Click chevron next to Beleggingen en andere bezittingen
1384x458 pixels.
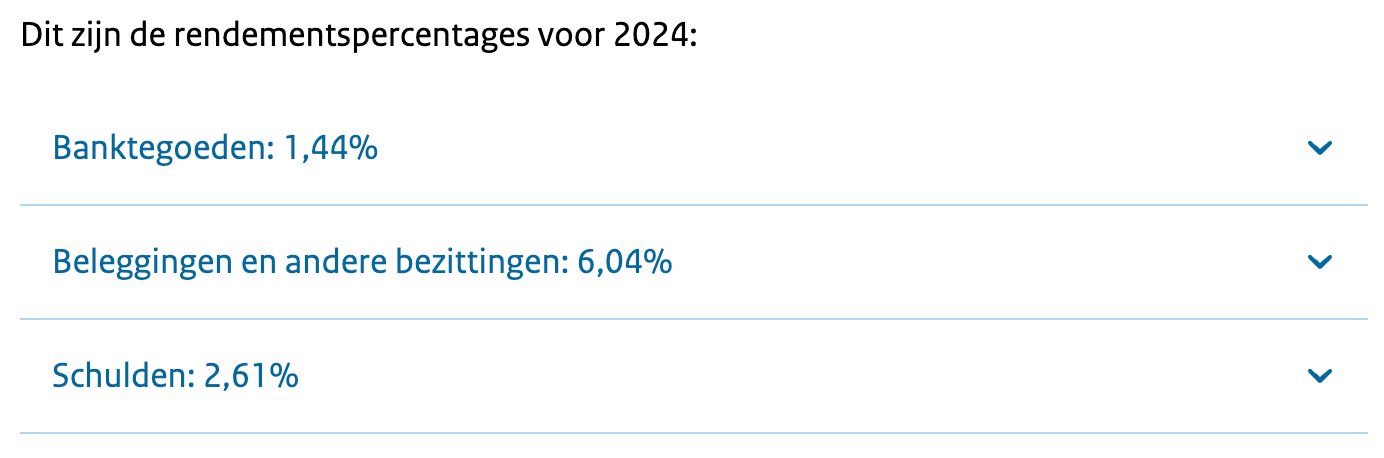pyautogui.click(x=1320, y=263)
